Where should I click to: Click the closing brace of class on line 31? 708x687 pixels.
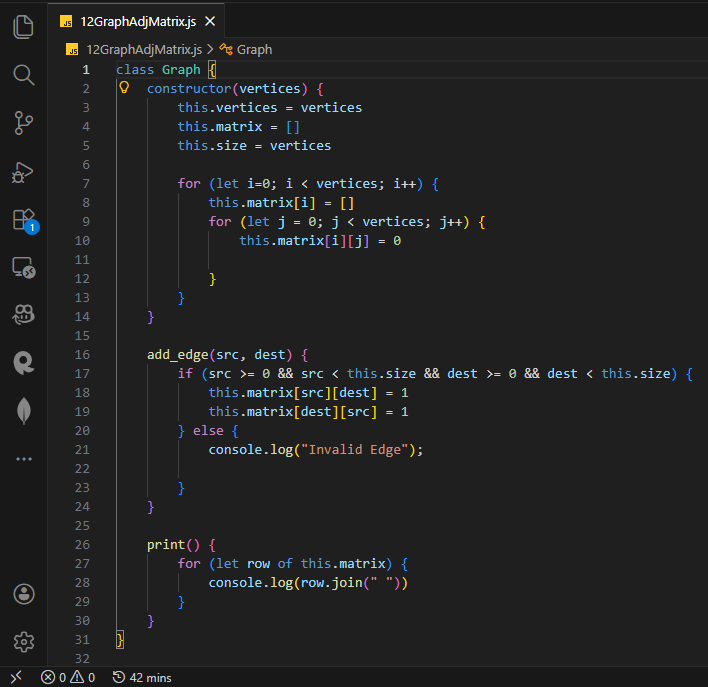pos(120,640)
